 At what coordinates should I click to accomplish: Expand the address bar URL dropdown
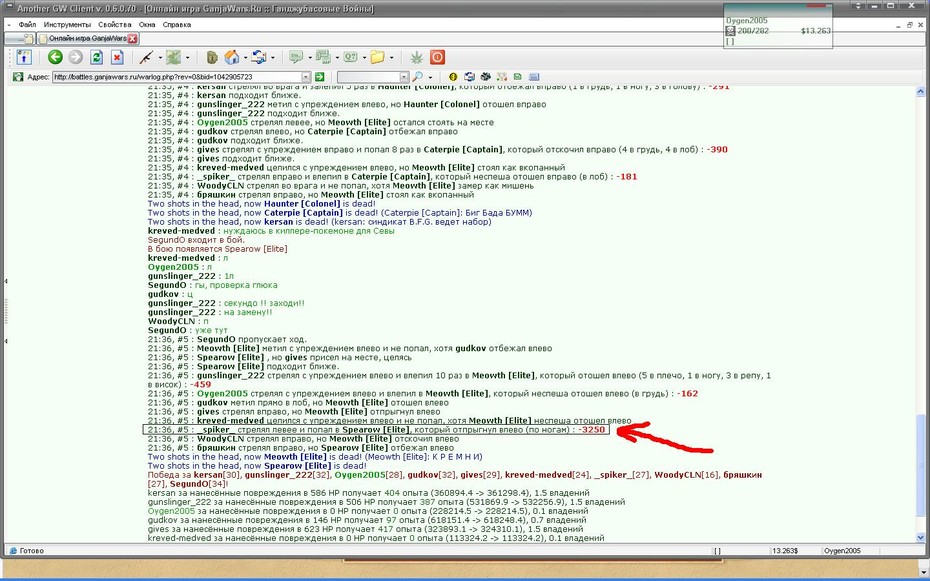306,77
